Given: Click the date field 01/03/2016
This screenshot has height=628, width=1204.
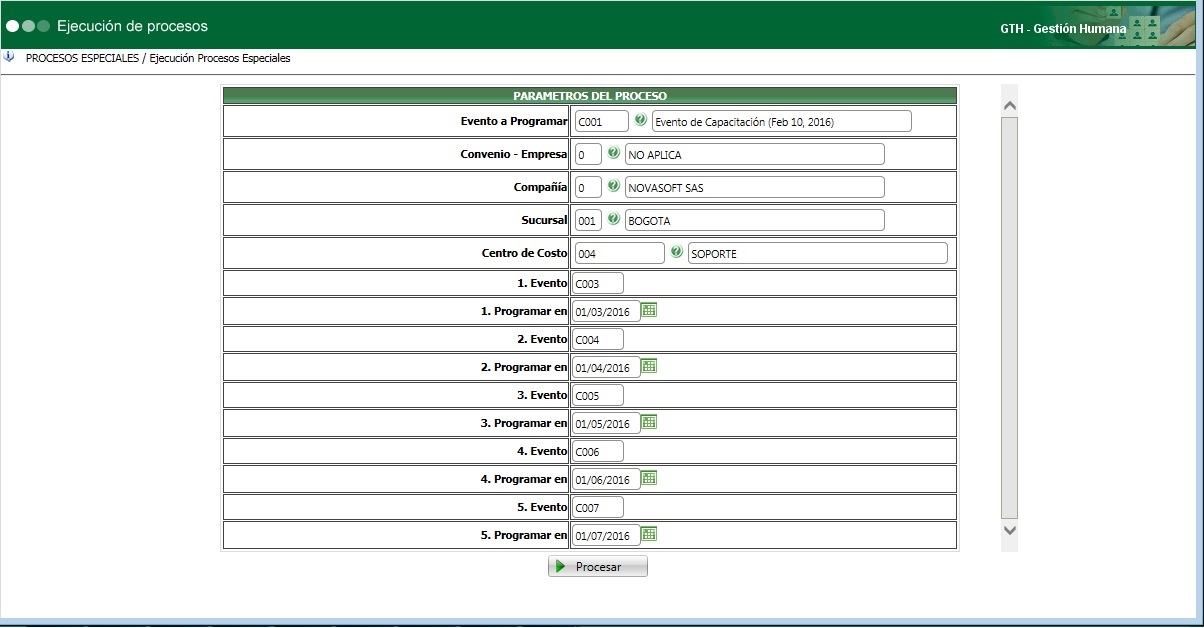Looking at the screenshot, I should [x=606, y=311].
